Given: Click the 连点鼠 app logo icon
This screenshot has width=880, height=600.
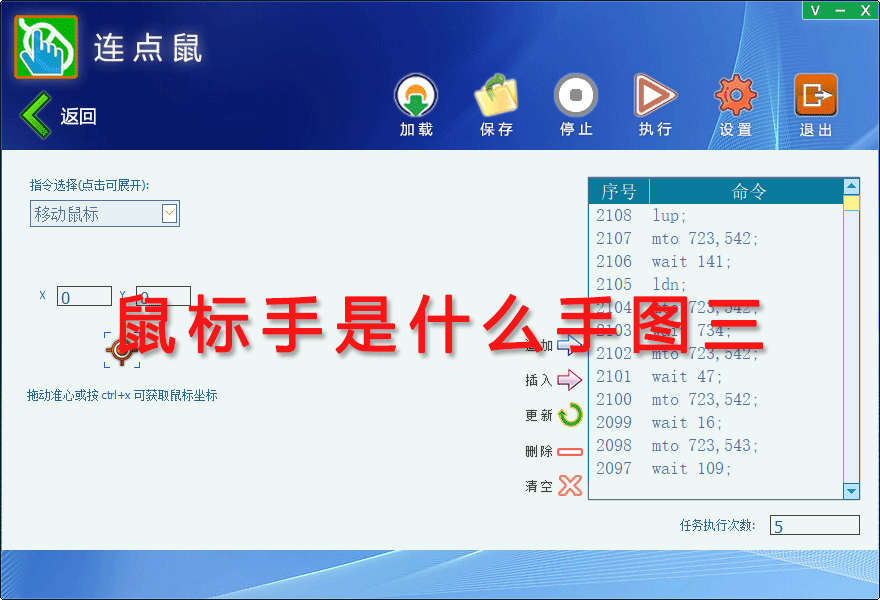Looking at the screenshot, I should pos(46,47).
